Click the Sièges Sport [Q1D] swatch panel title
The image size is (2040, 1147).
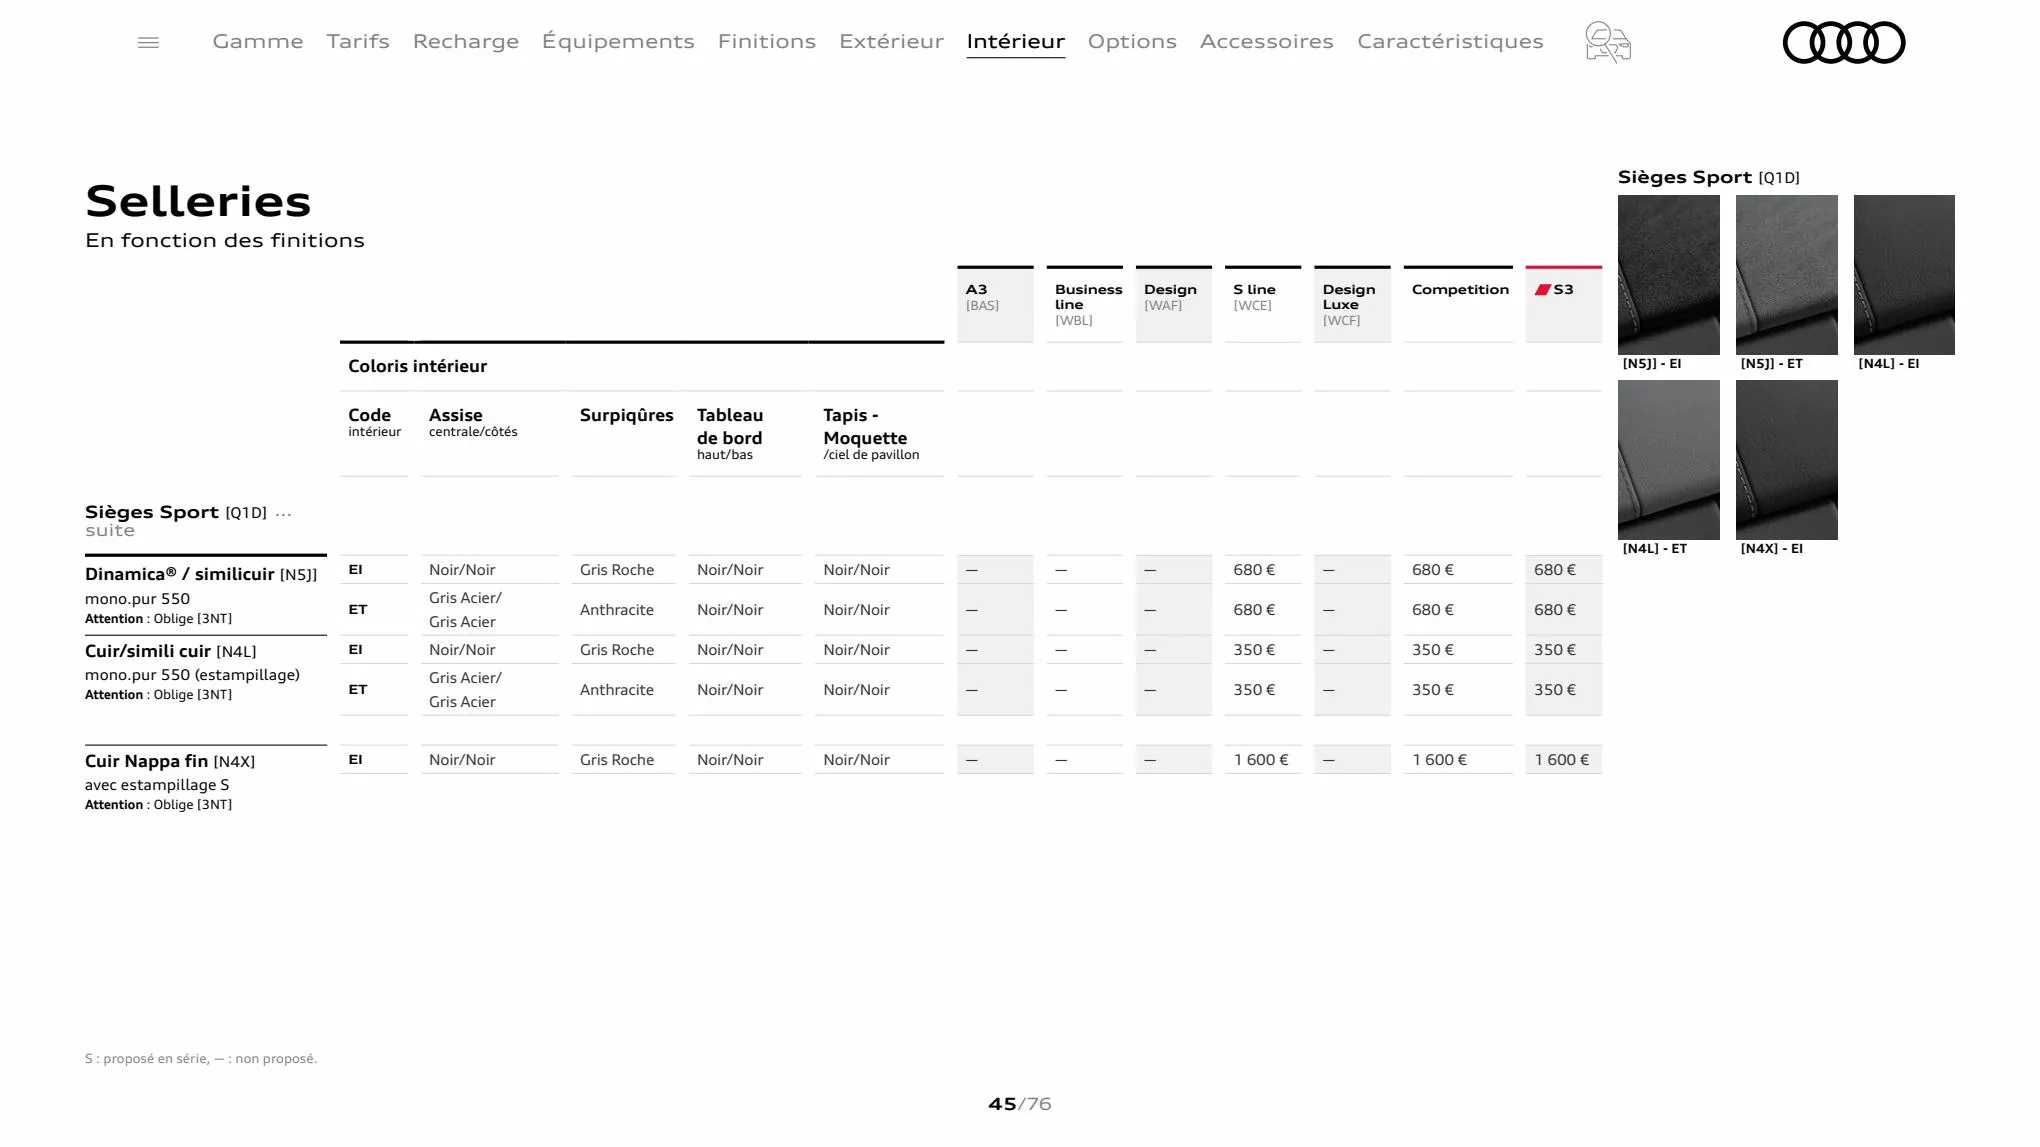[1709, 177]
